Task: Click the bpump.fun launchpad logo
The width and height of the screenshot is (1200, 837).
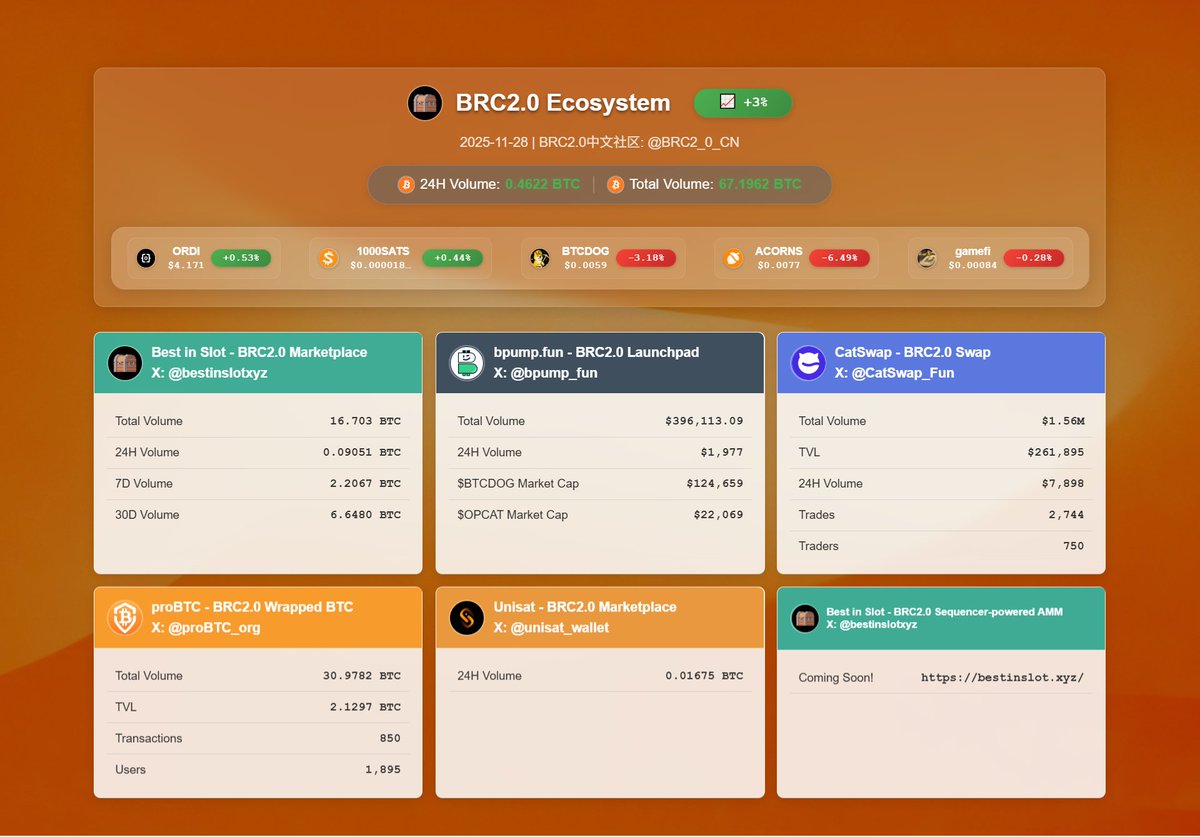Action: pyautogui.click(x=467, y=363)
